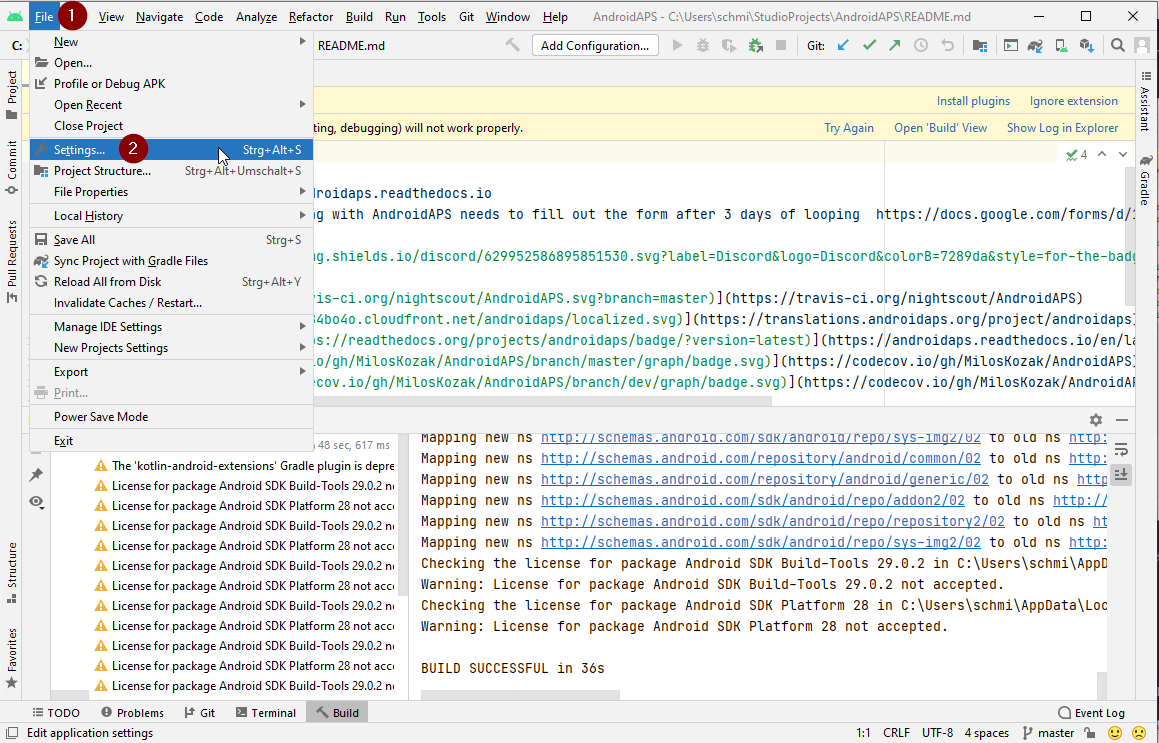The height and width of the screenshot is (743, 1159).
Task: Expand File Properties submenu
Action: [302, 191]
